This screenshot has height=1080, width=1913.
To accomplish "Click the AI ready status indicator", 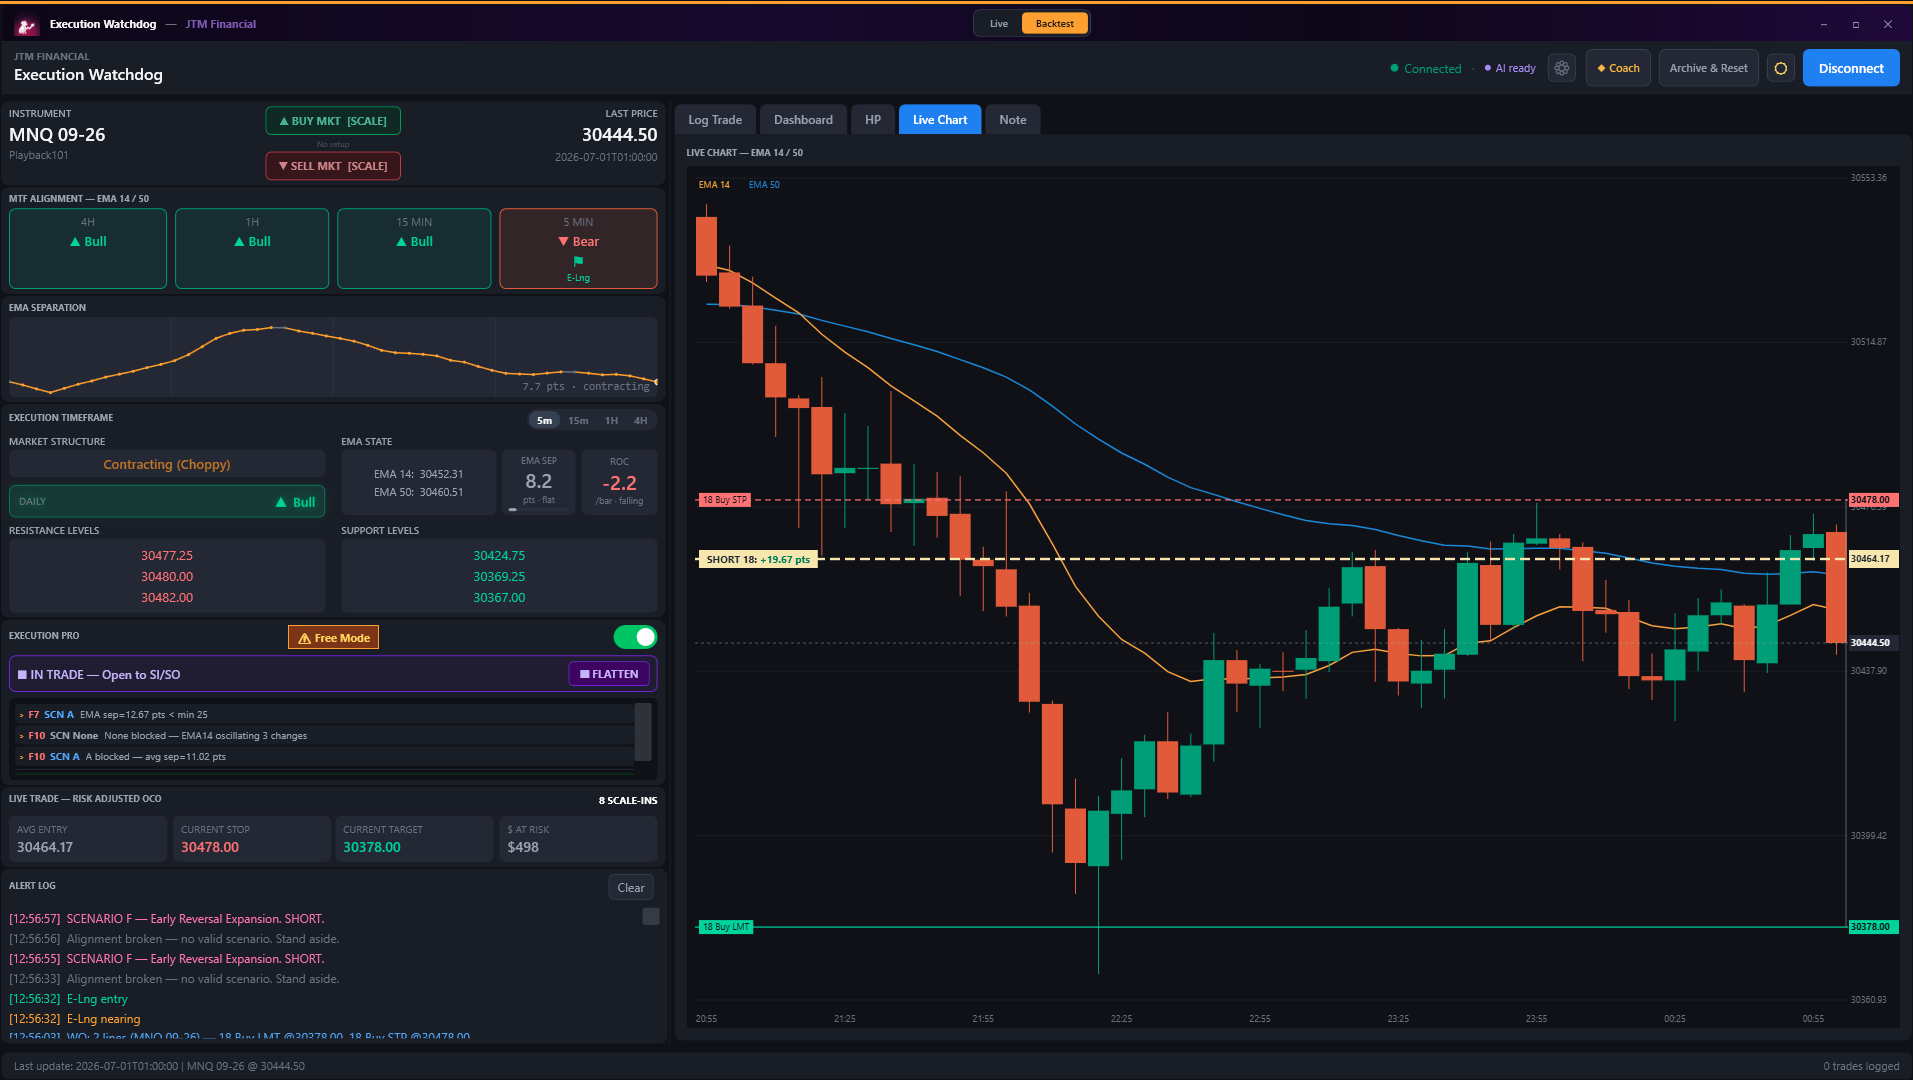I will 1510,69.
